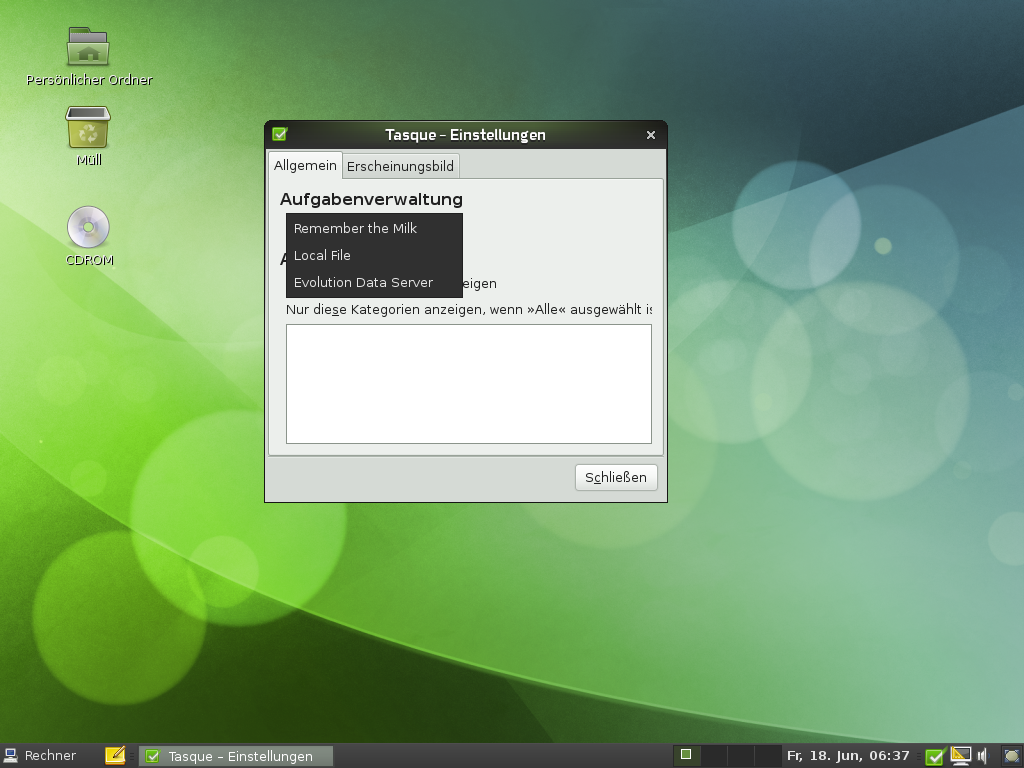The width and height of the screenshot is (1024, 768).
Task: Open the Rechner menu in the panel
Action: pos(40,756)
